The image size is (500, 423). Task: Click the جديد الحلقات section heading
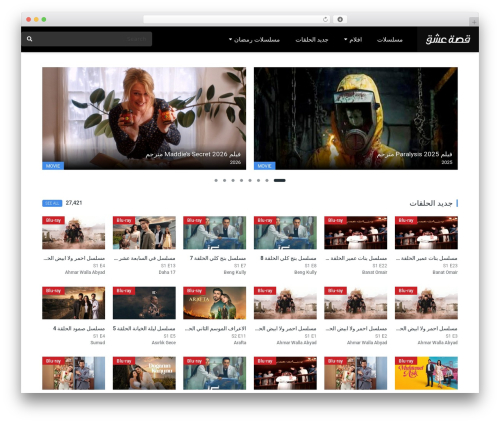coord(431,203)
